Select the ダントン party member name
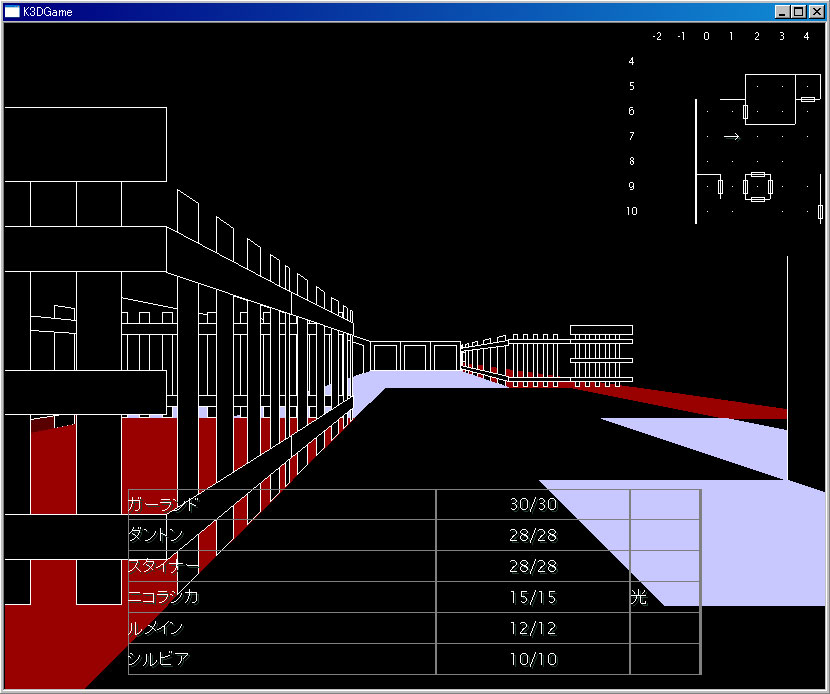 tap(156, 535)
